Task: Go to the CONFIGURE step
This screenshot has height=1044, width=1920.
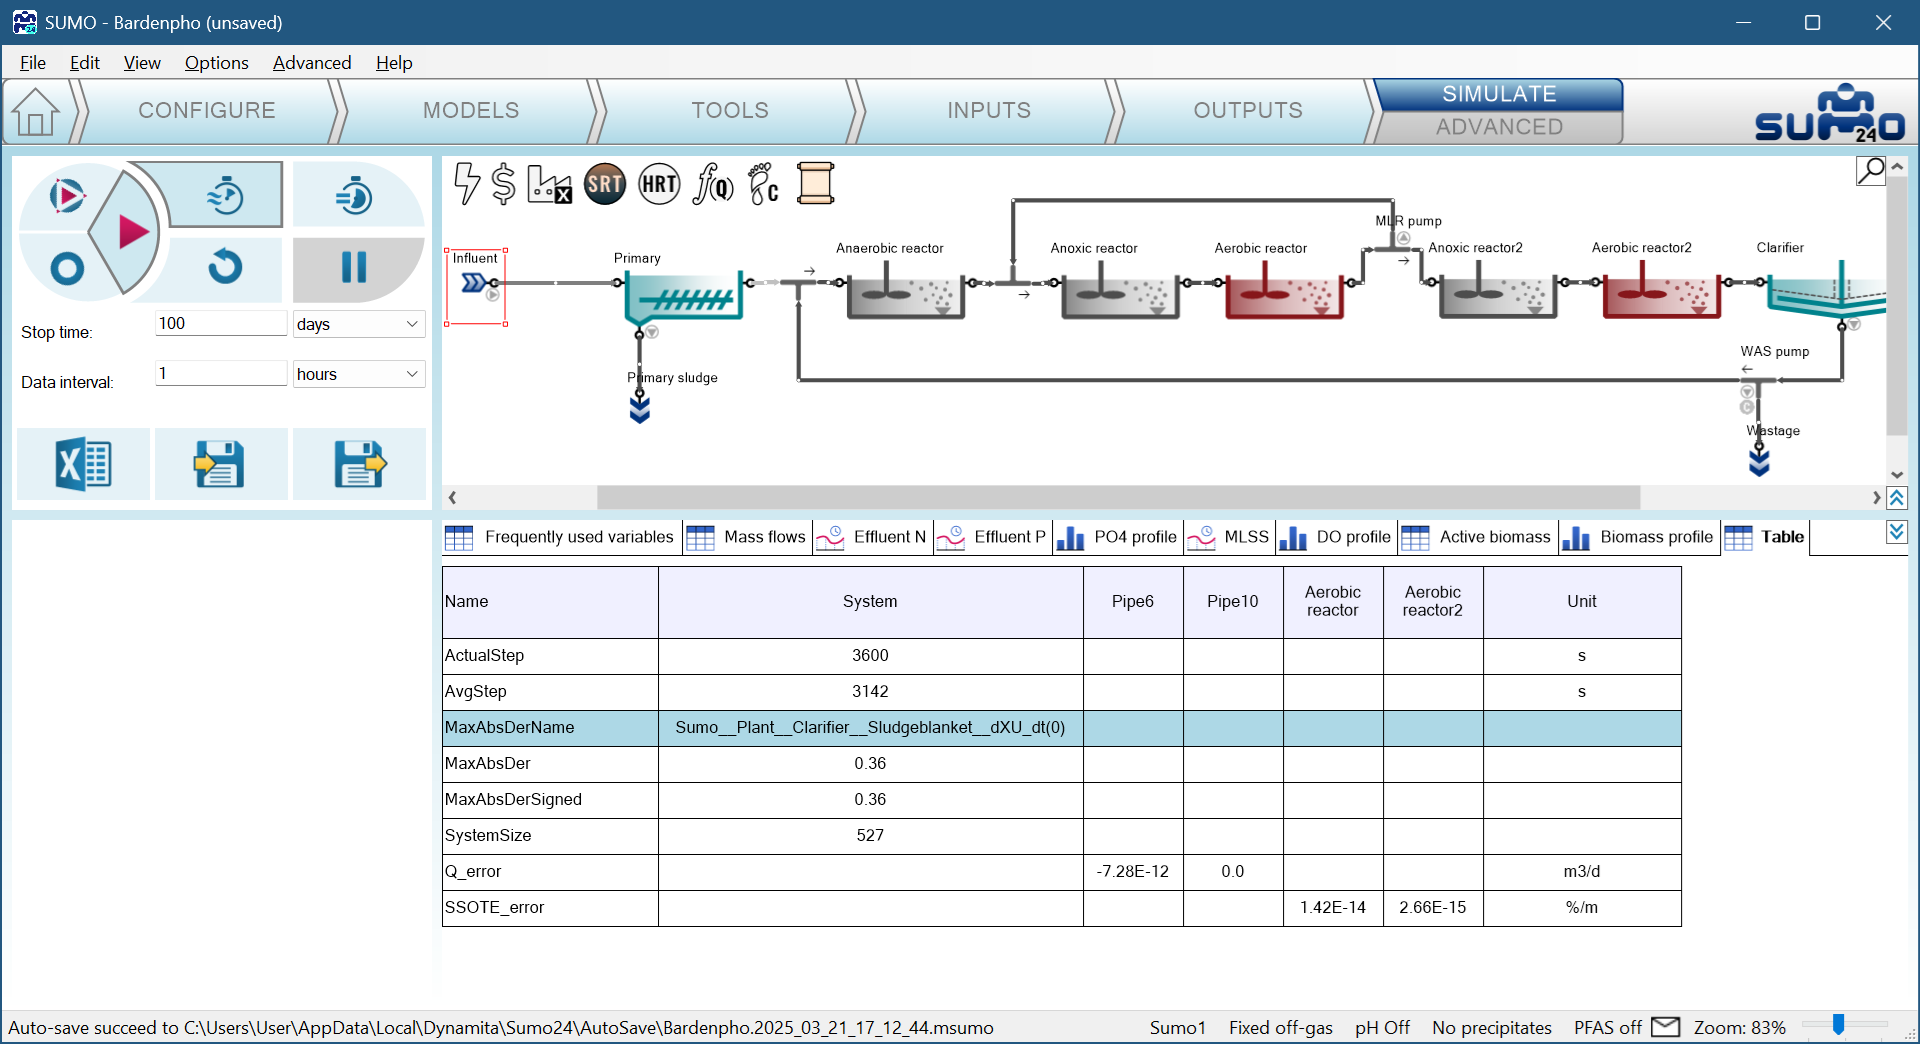Action: click(206, 110)
